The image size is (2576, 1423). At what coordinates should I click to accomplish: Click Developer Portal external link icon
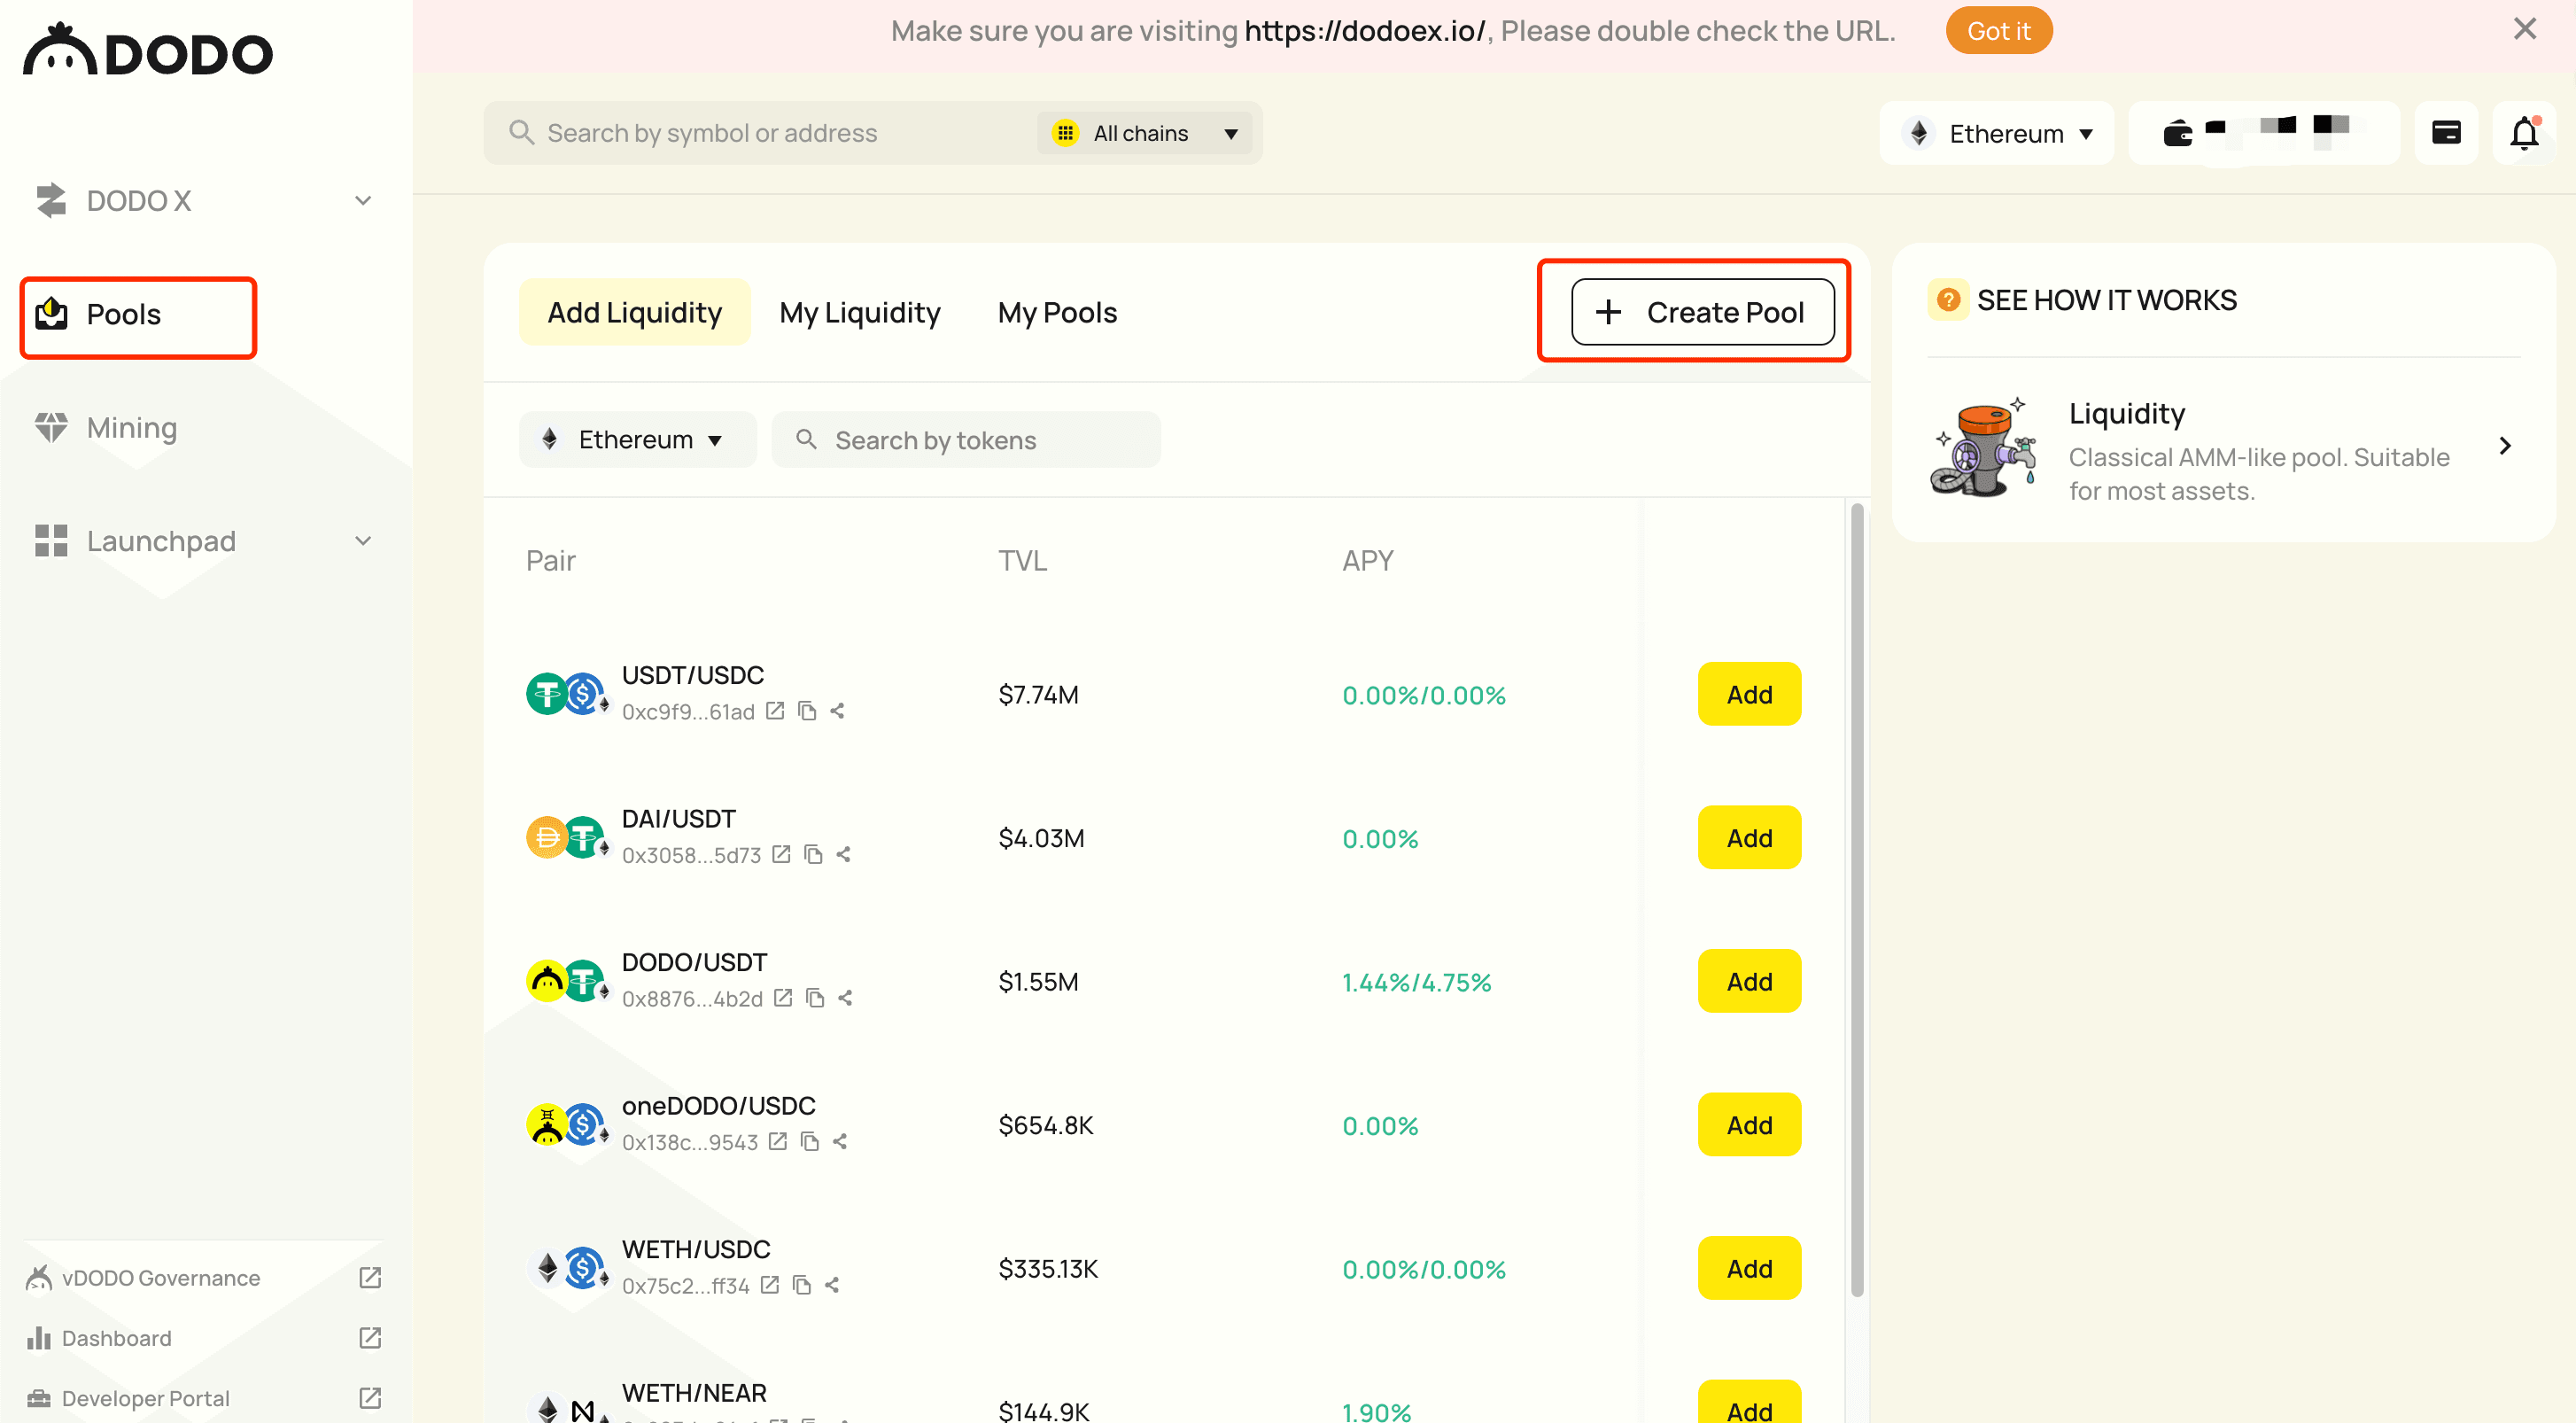coord(370,1398)
